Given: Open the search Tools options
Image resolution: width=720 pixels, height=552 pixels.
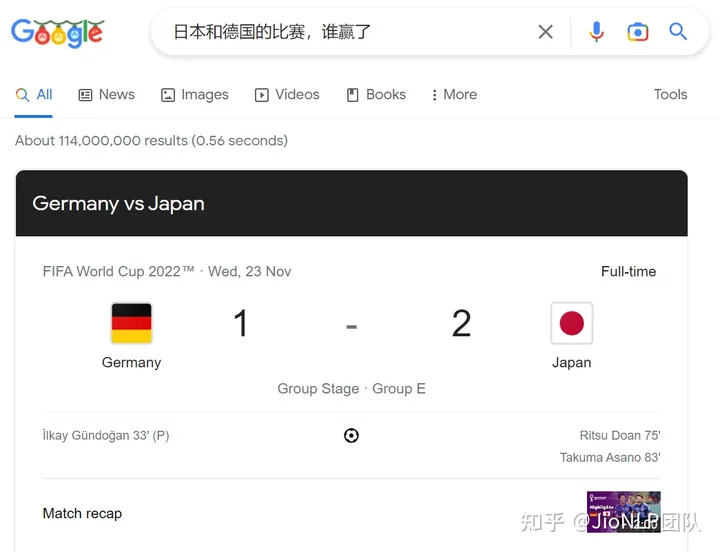Looking at the screenshot, I should [670, 95].
